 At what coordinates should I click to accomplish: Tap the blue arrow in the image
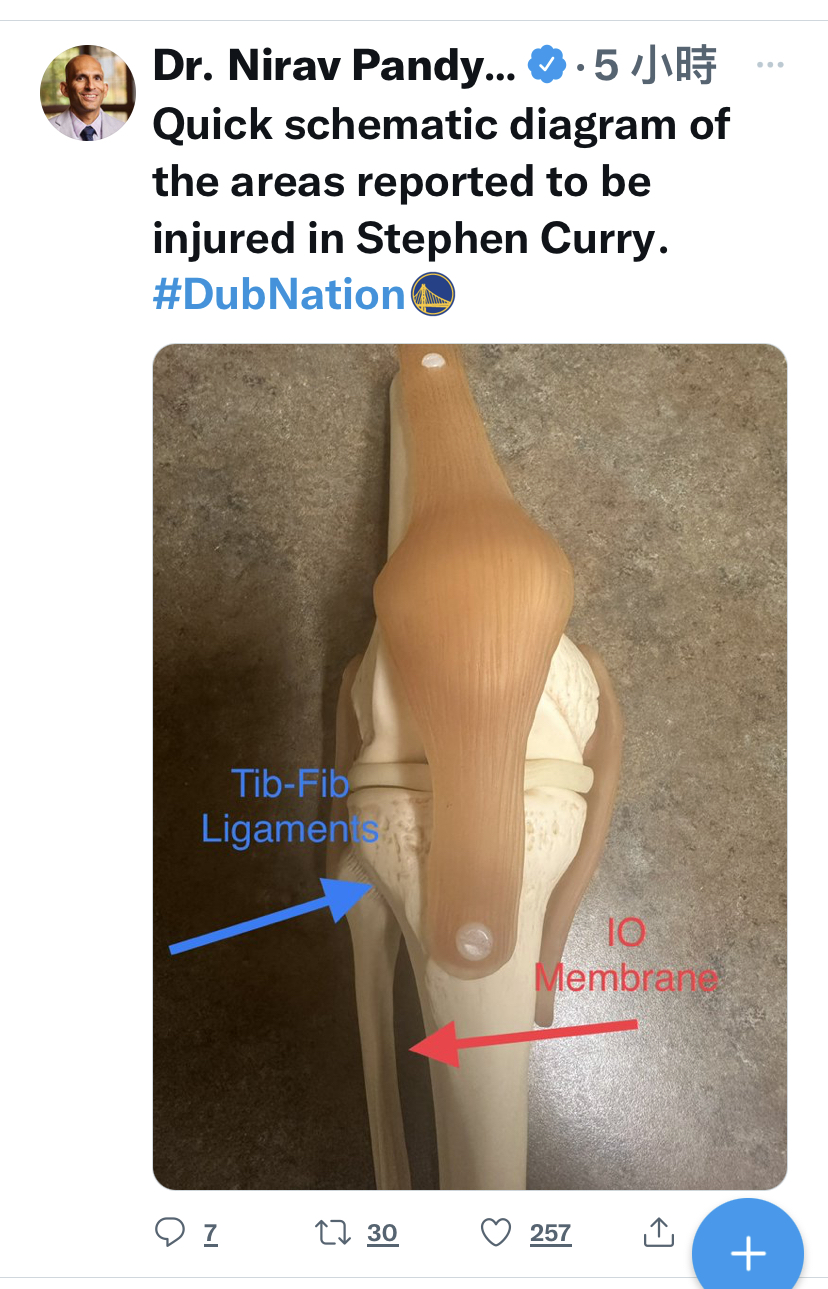(x=272, y=913)
